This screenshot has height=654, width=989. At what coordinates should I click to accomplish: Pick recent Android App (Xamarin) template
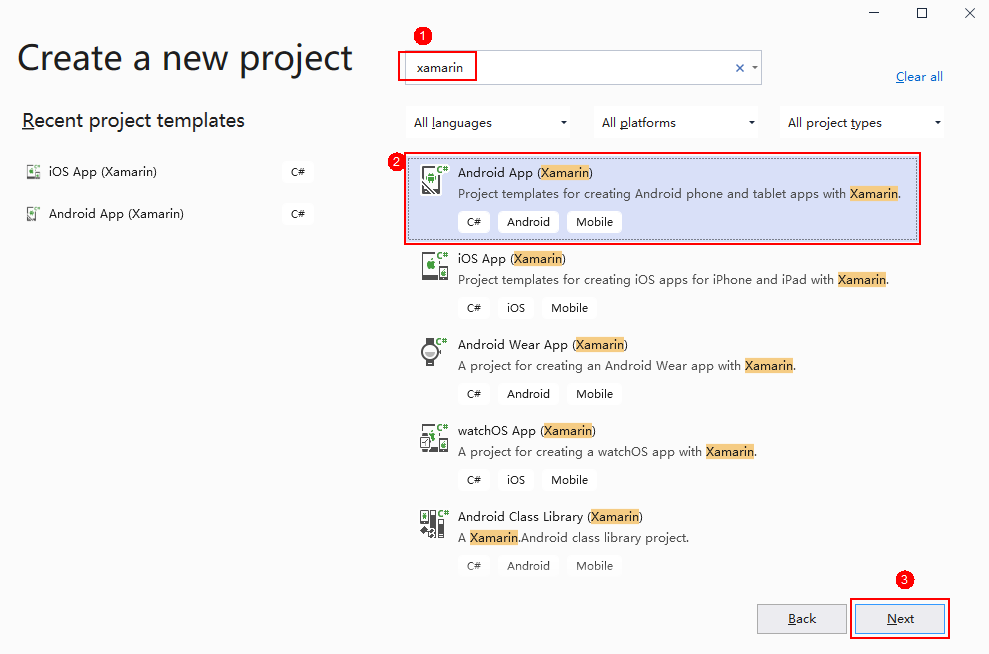click(116, 214)
